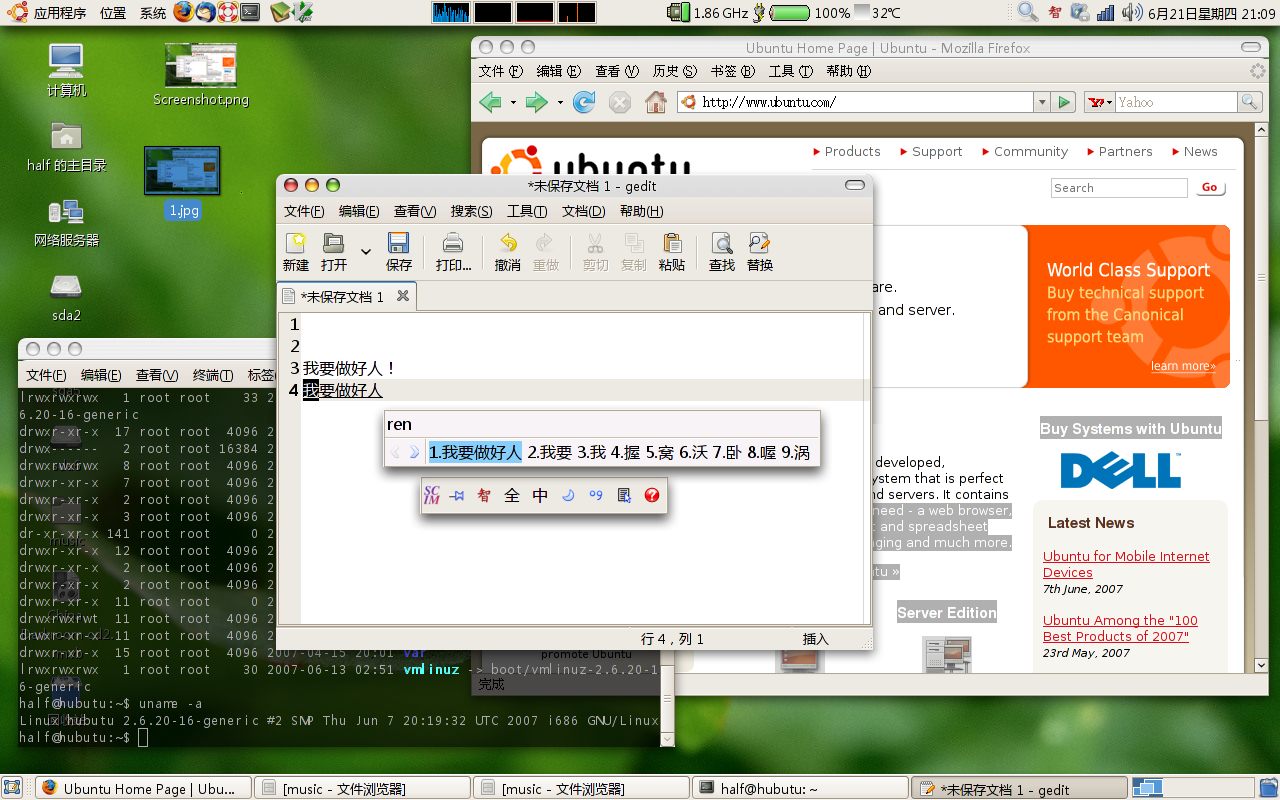
Task: Open gedit's 文件 menu
Action: 304,211
